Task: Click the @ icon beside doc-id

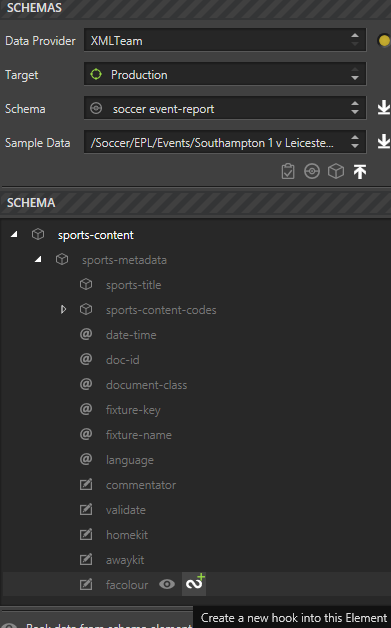Action: [x=86, y=359]
